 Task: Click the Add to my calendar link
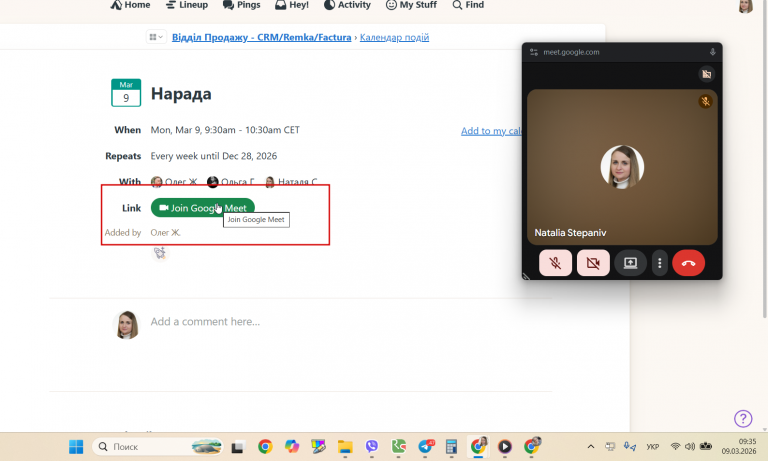[x=491, y=131]
